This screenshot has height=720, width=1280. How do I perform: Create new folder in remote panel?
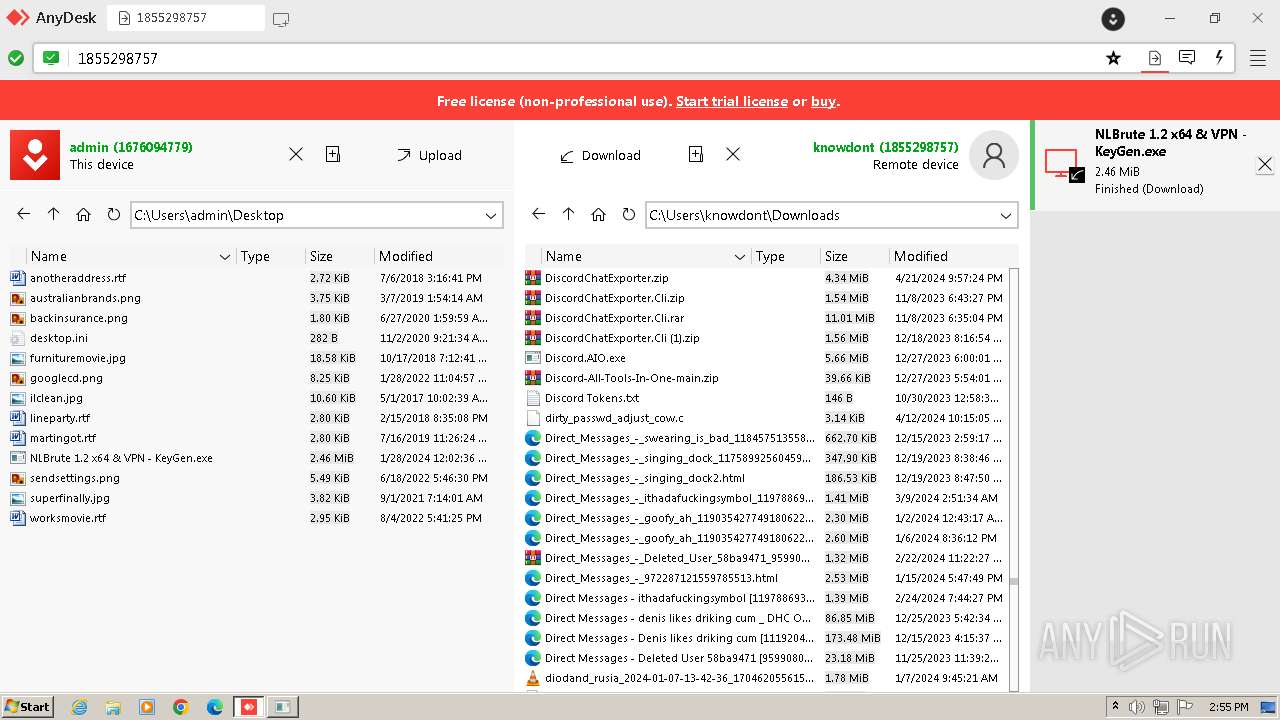coord(696,154)
